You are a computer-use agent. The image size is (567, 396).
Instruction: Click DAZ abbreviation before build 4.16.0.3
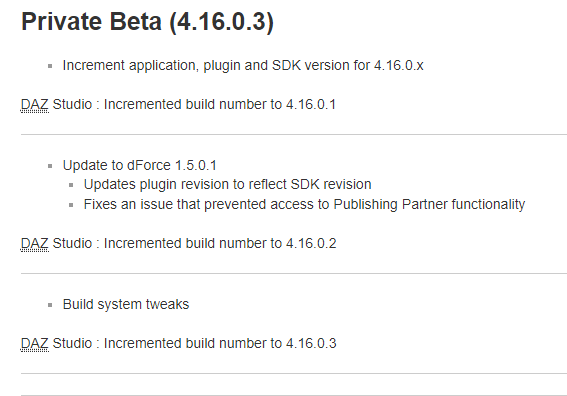(35, 343)
